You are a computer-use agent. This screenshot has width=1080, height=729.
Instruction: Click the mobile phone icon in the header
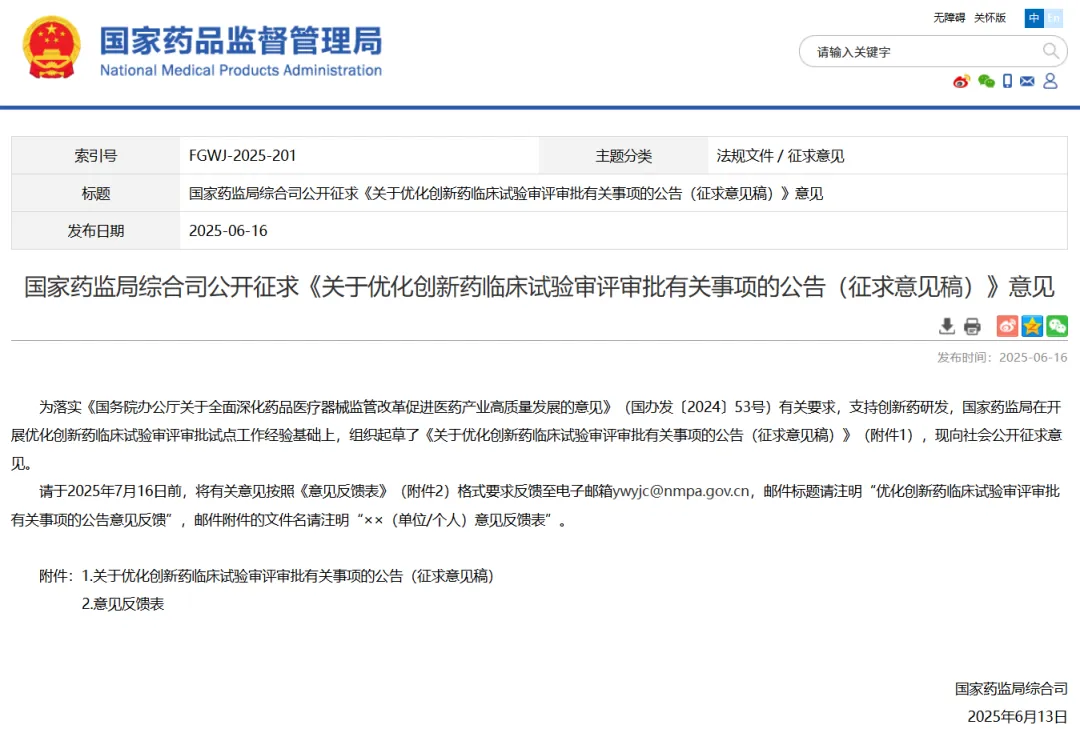tap(1007, 81)
